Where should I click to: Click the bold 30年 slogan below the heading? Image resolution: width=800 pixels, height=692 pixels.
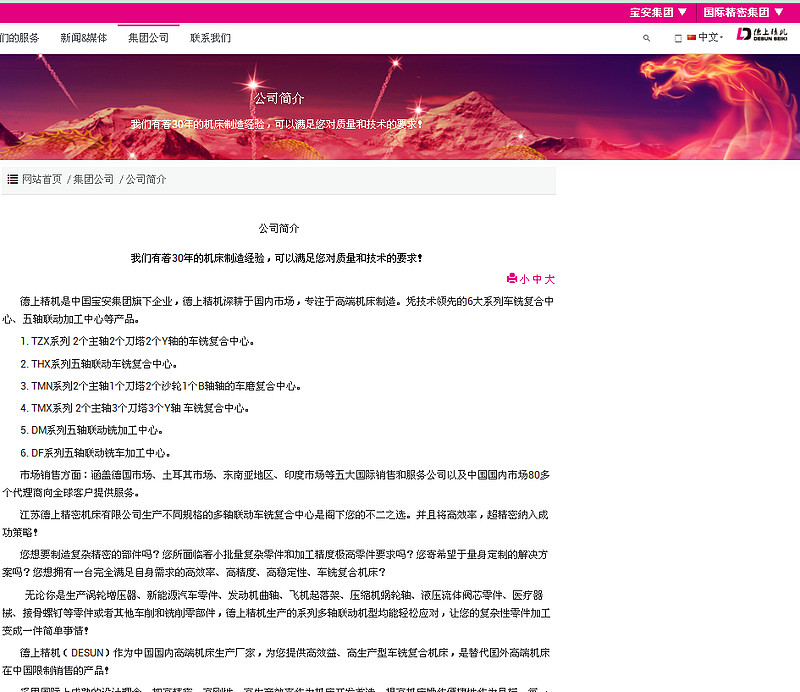tap(277, 258)
